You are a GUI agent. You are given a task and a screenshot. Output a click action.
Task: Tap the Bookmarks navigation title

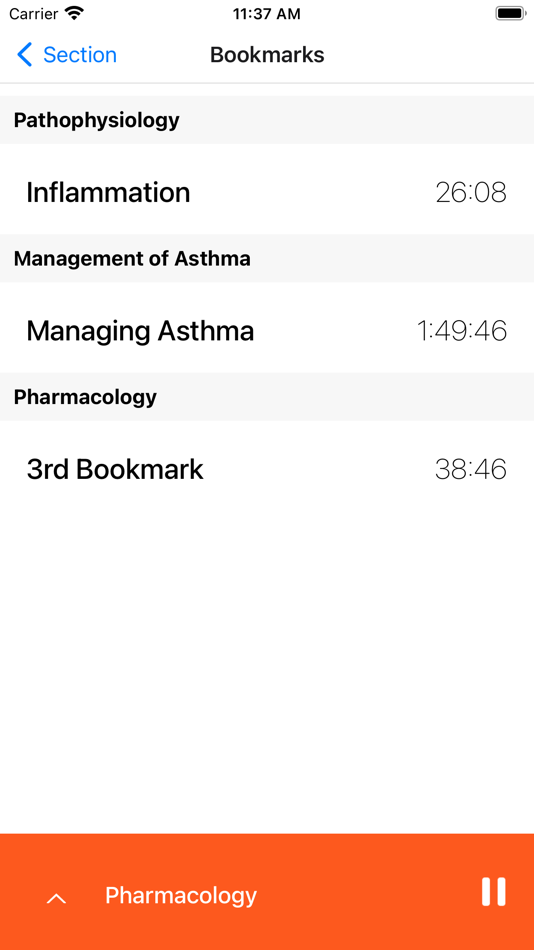tap(267, 55)
